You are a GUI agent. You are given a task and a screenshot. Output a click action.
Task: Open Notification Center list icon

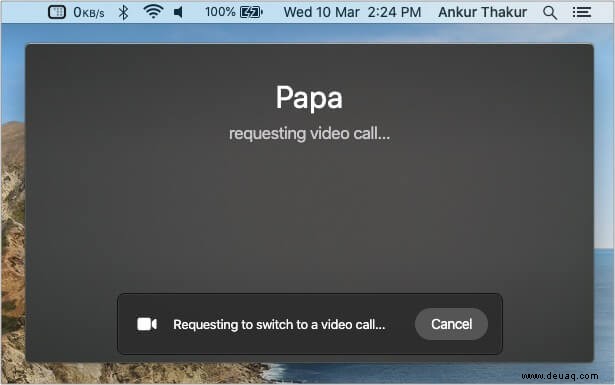click(581, 13)
